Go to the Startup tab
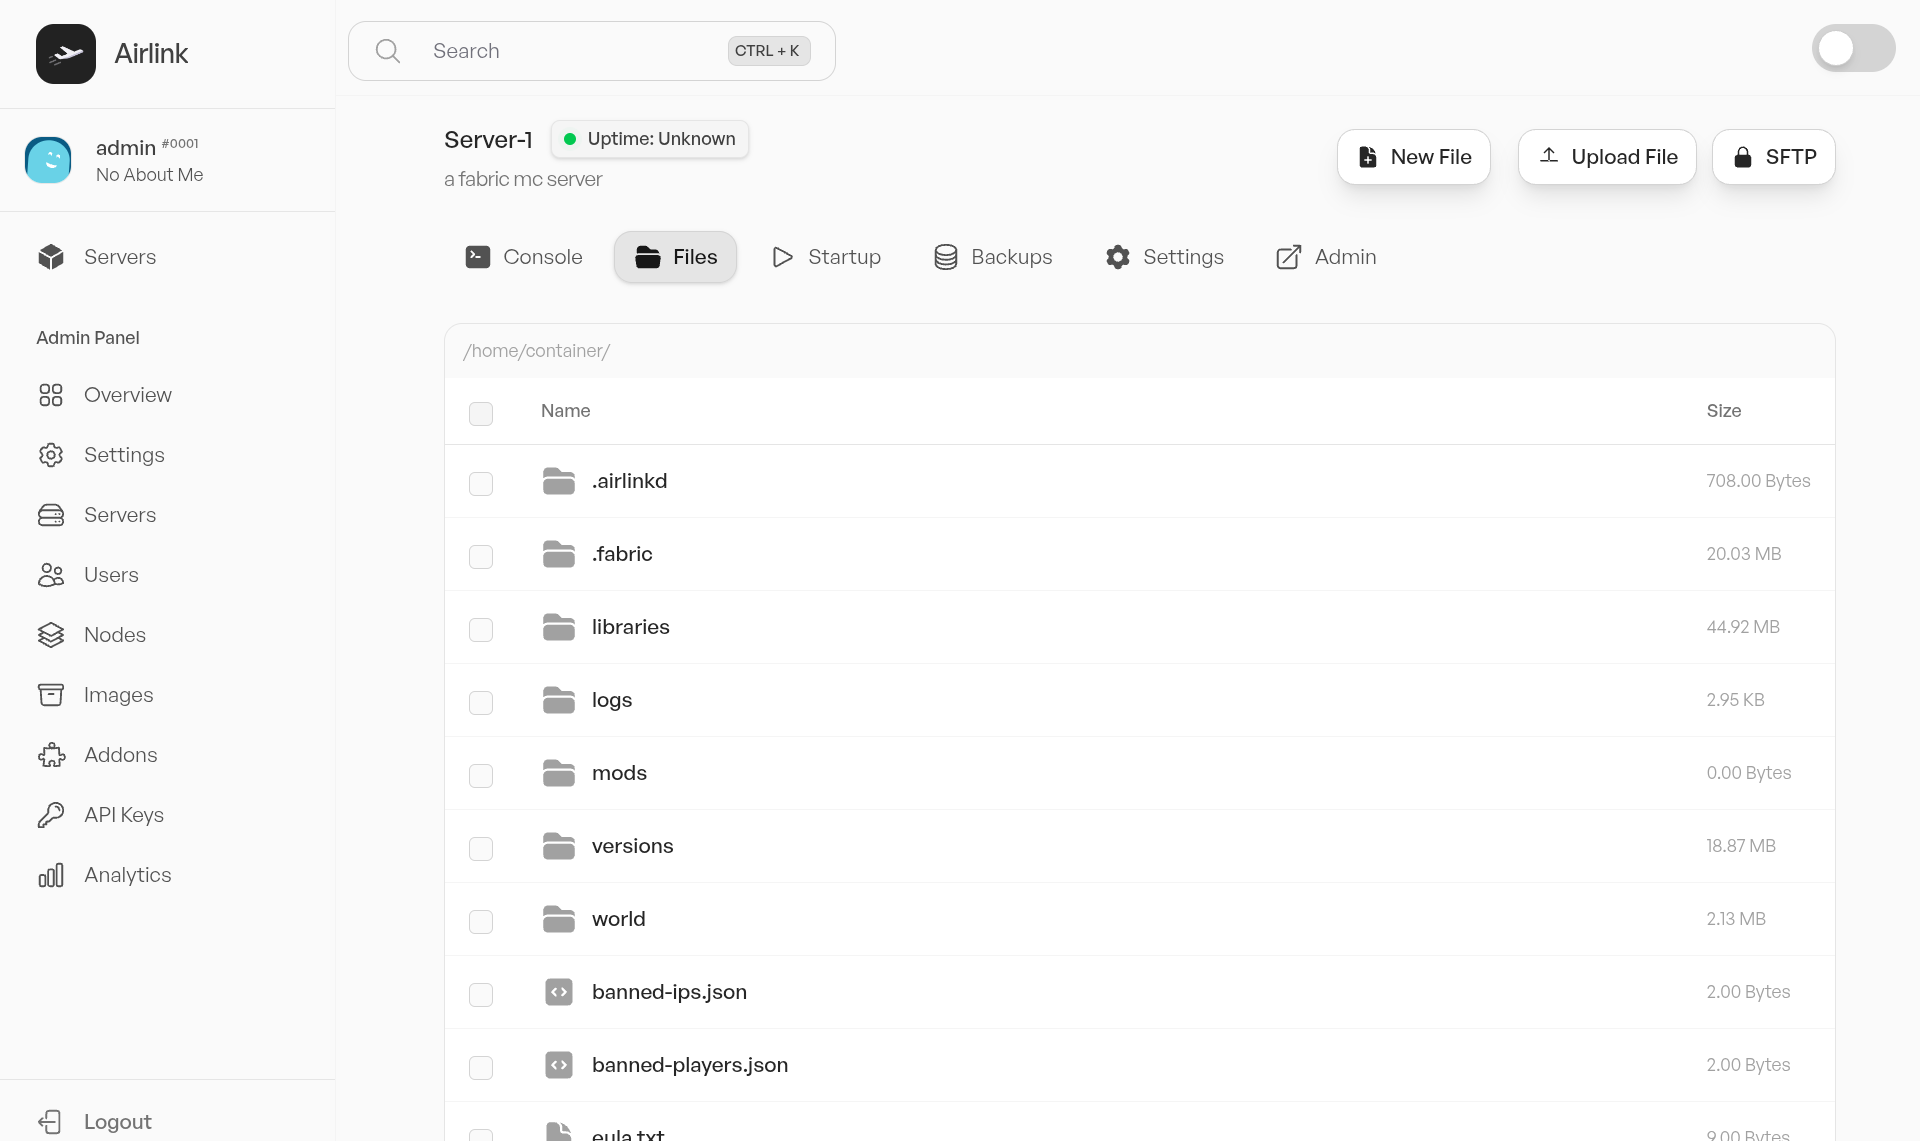Image resolution: width=1920 pixels, height=1141 pixels. pyautogui.click(x=826, y=257)
